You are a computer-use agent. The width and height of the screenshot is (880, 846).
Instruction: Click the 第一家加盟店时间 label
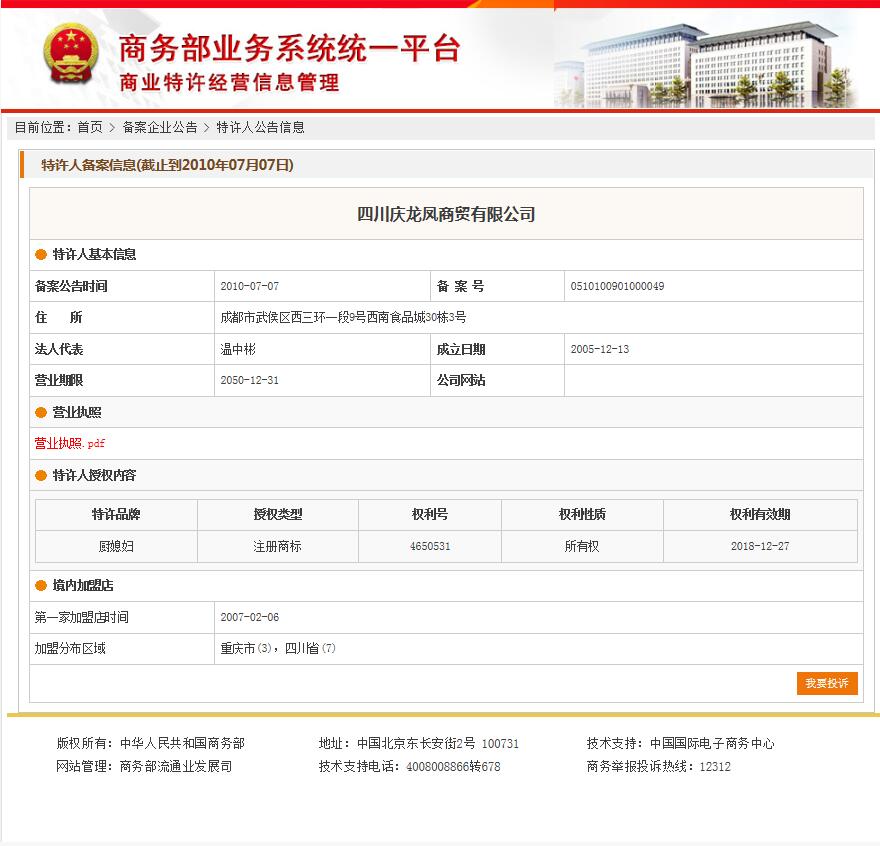coord(82,617)
